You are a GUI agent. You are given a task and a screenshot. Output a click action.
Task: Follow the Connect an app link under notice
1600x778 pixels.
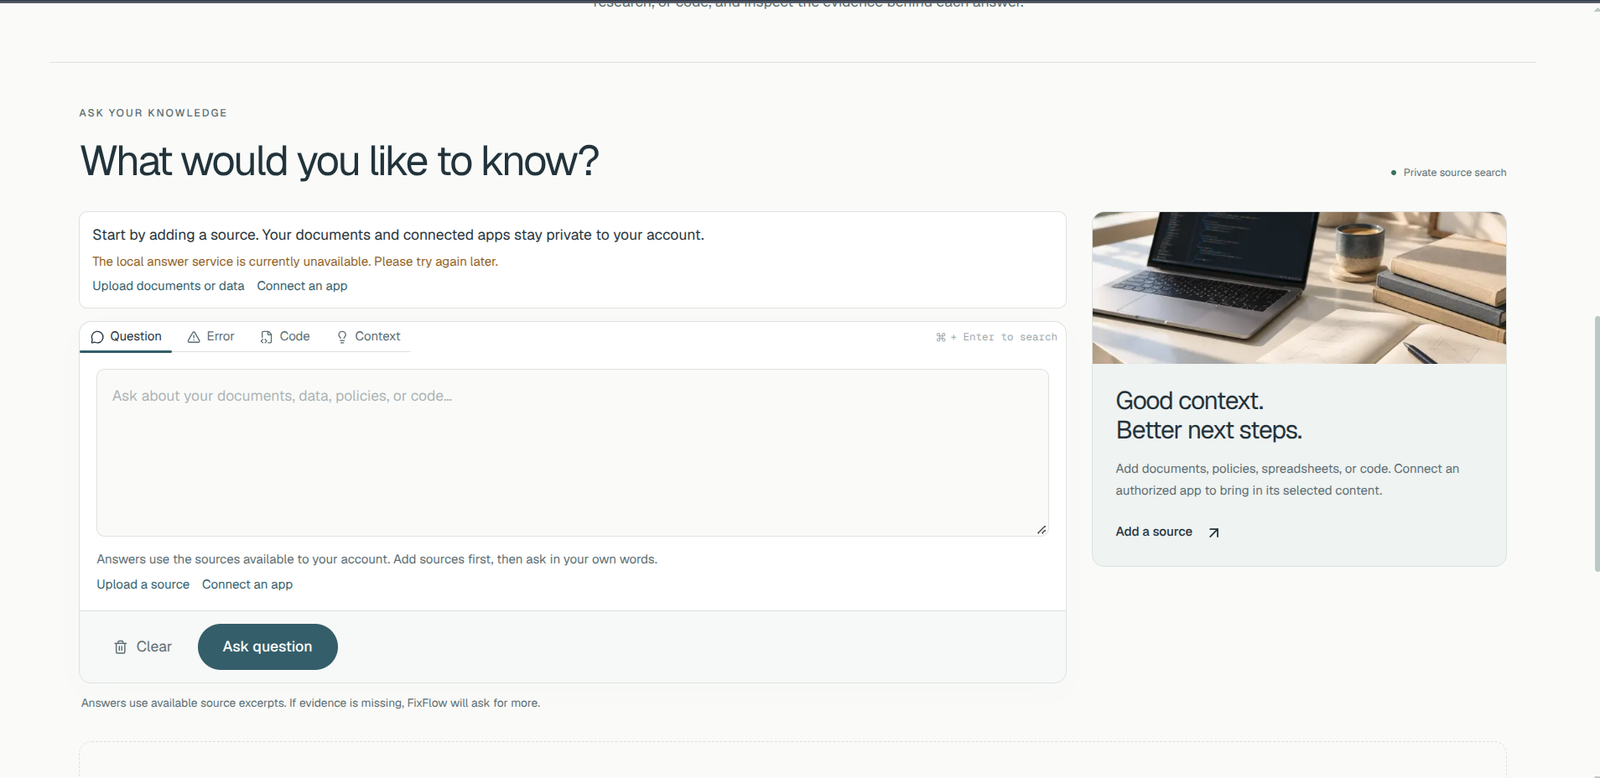(x=302, y=286)
